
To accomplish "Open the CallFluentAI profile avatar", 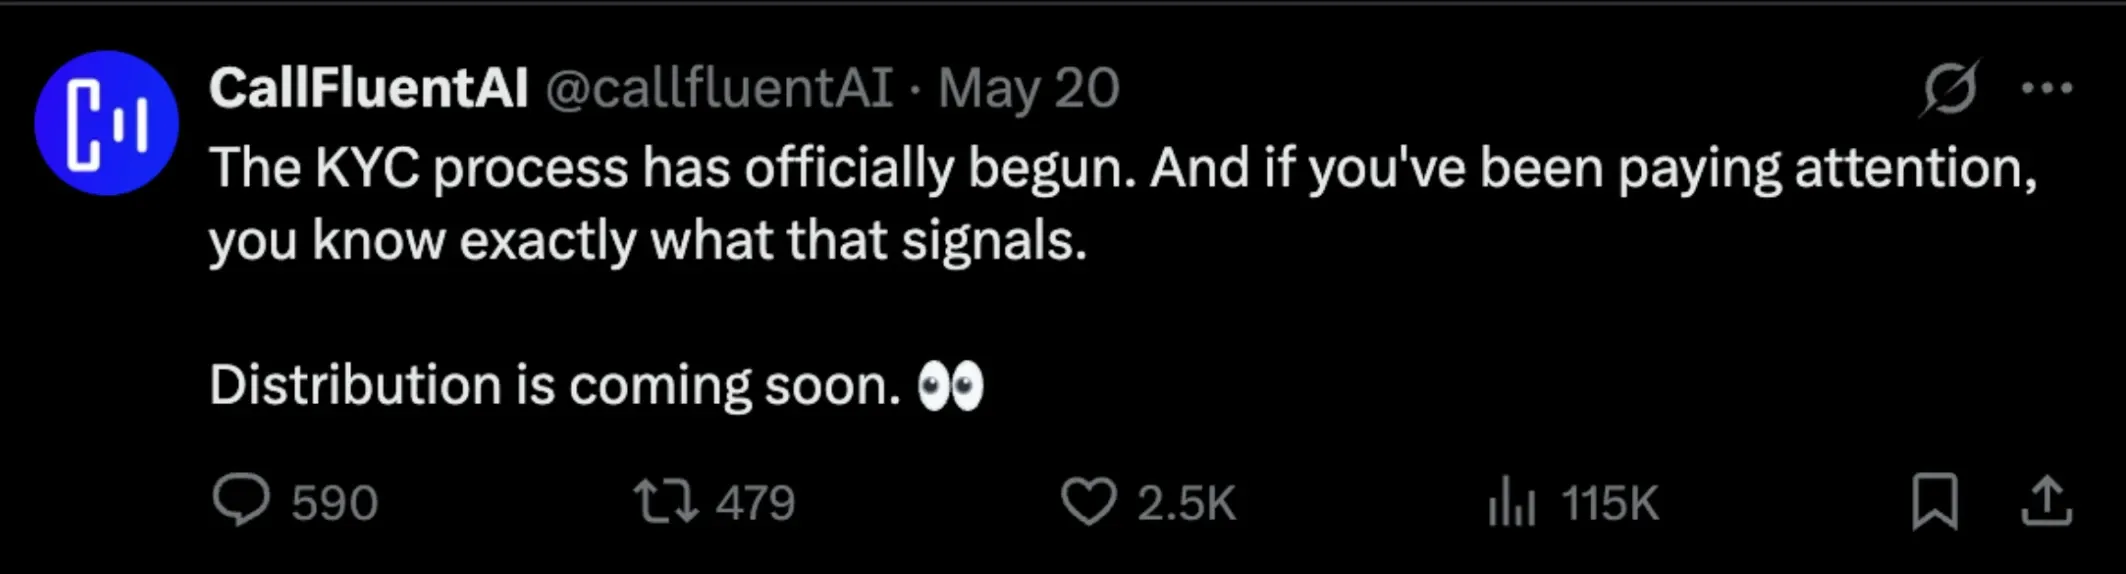I will [x=106, y=122].
